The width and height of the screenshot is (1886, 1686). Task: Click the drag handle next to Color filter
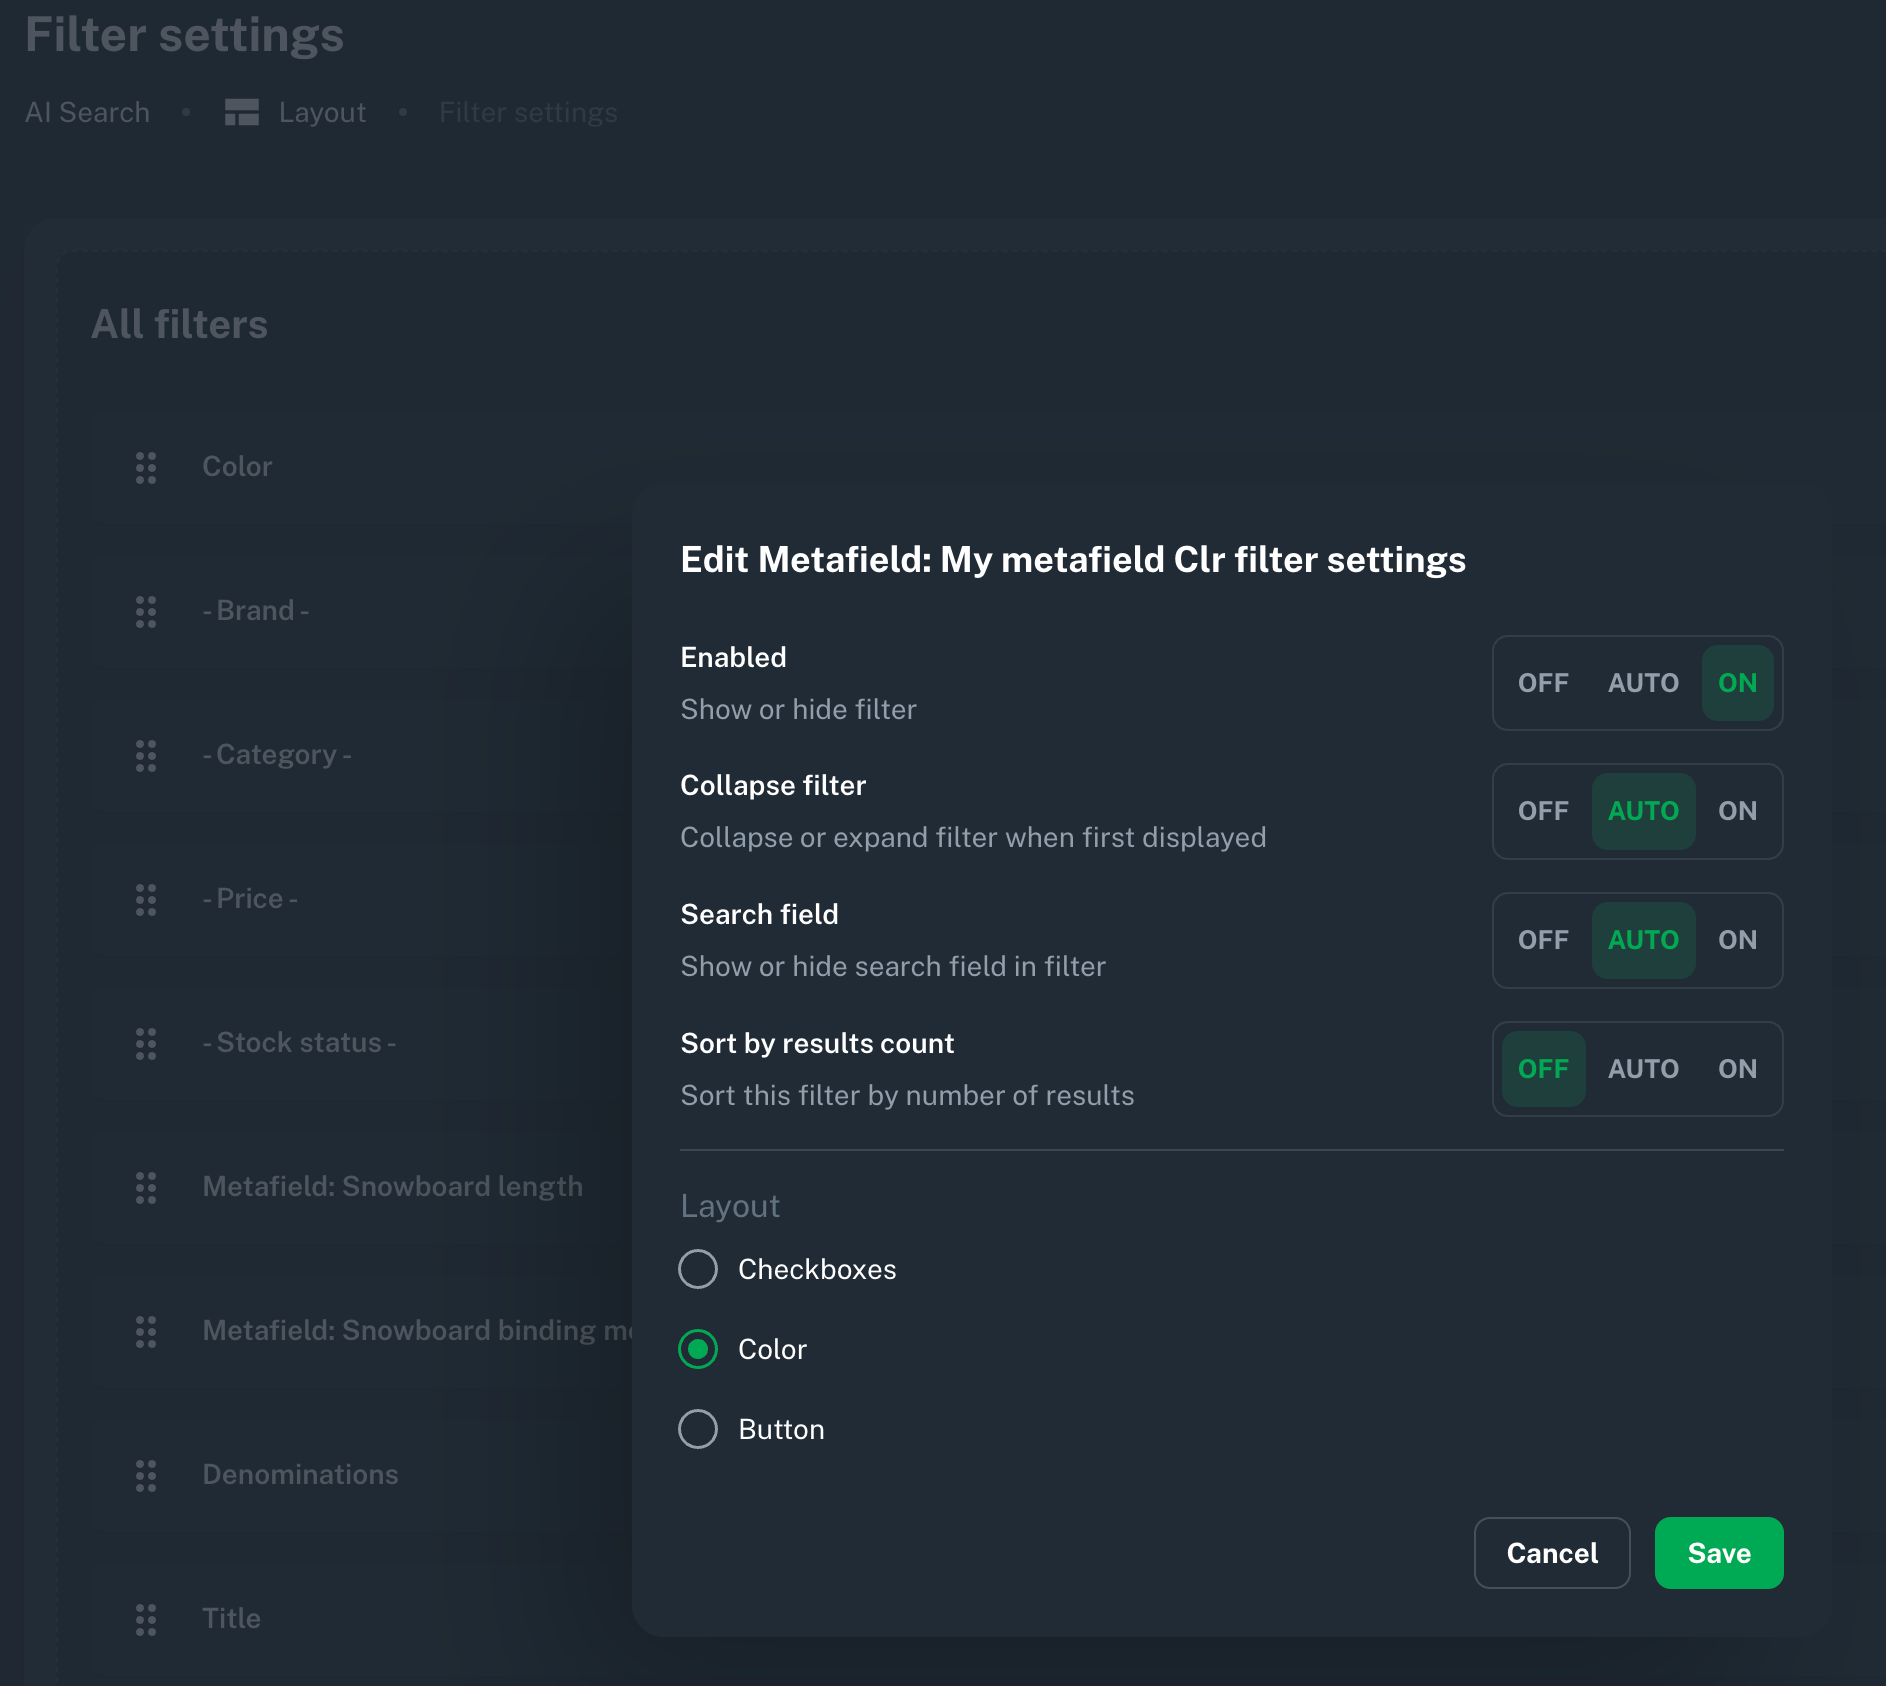pyautogui.click(x=146, y=467)
